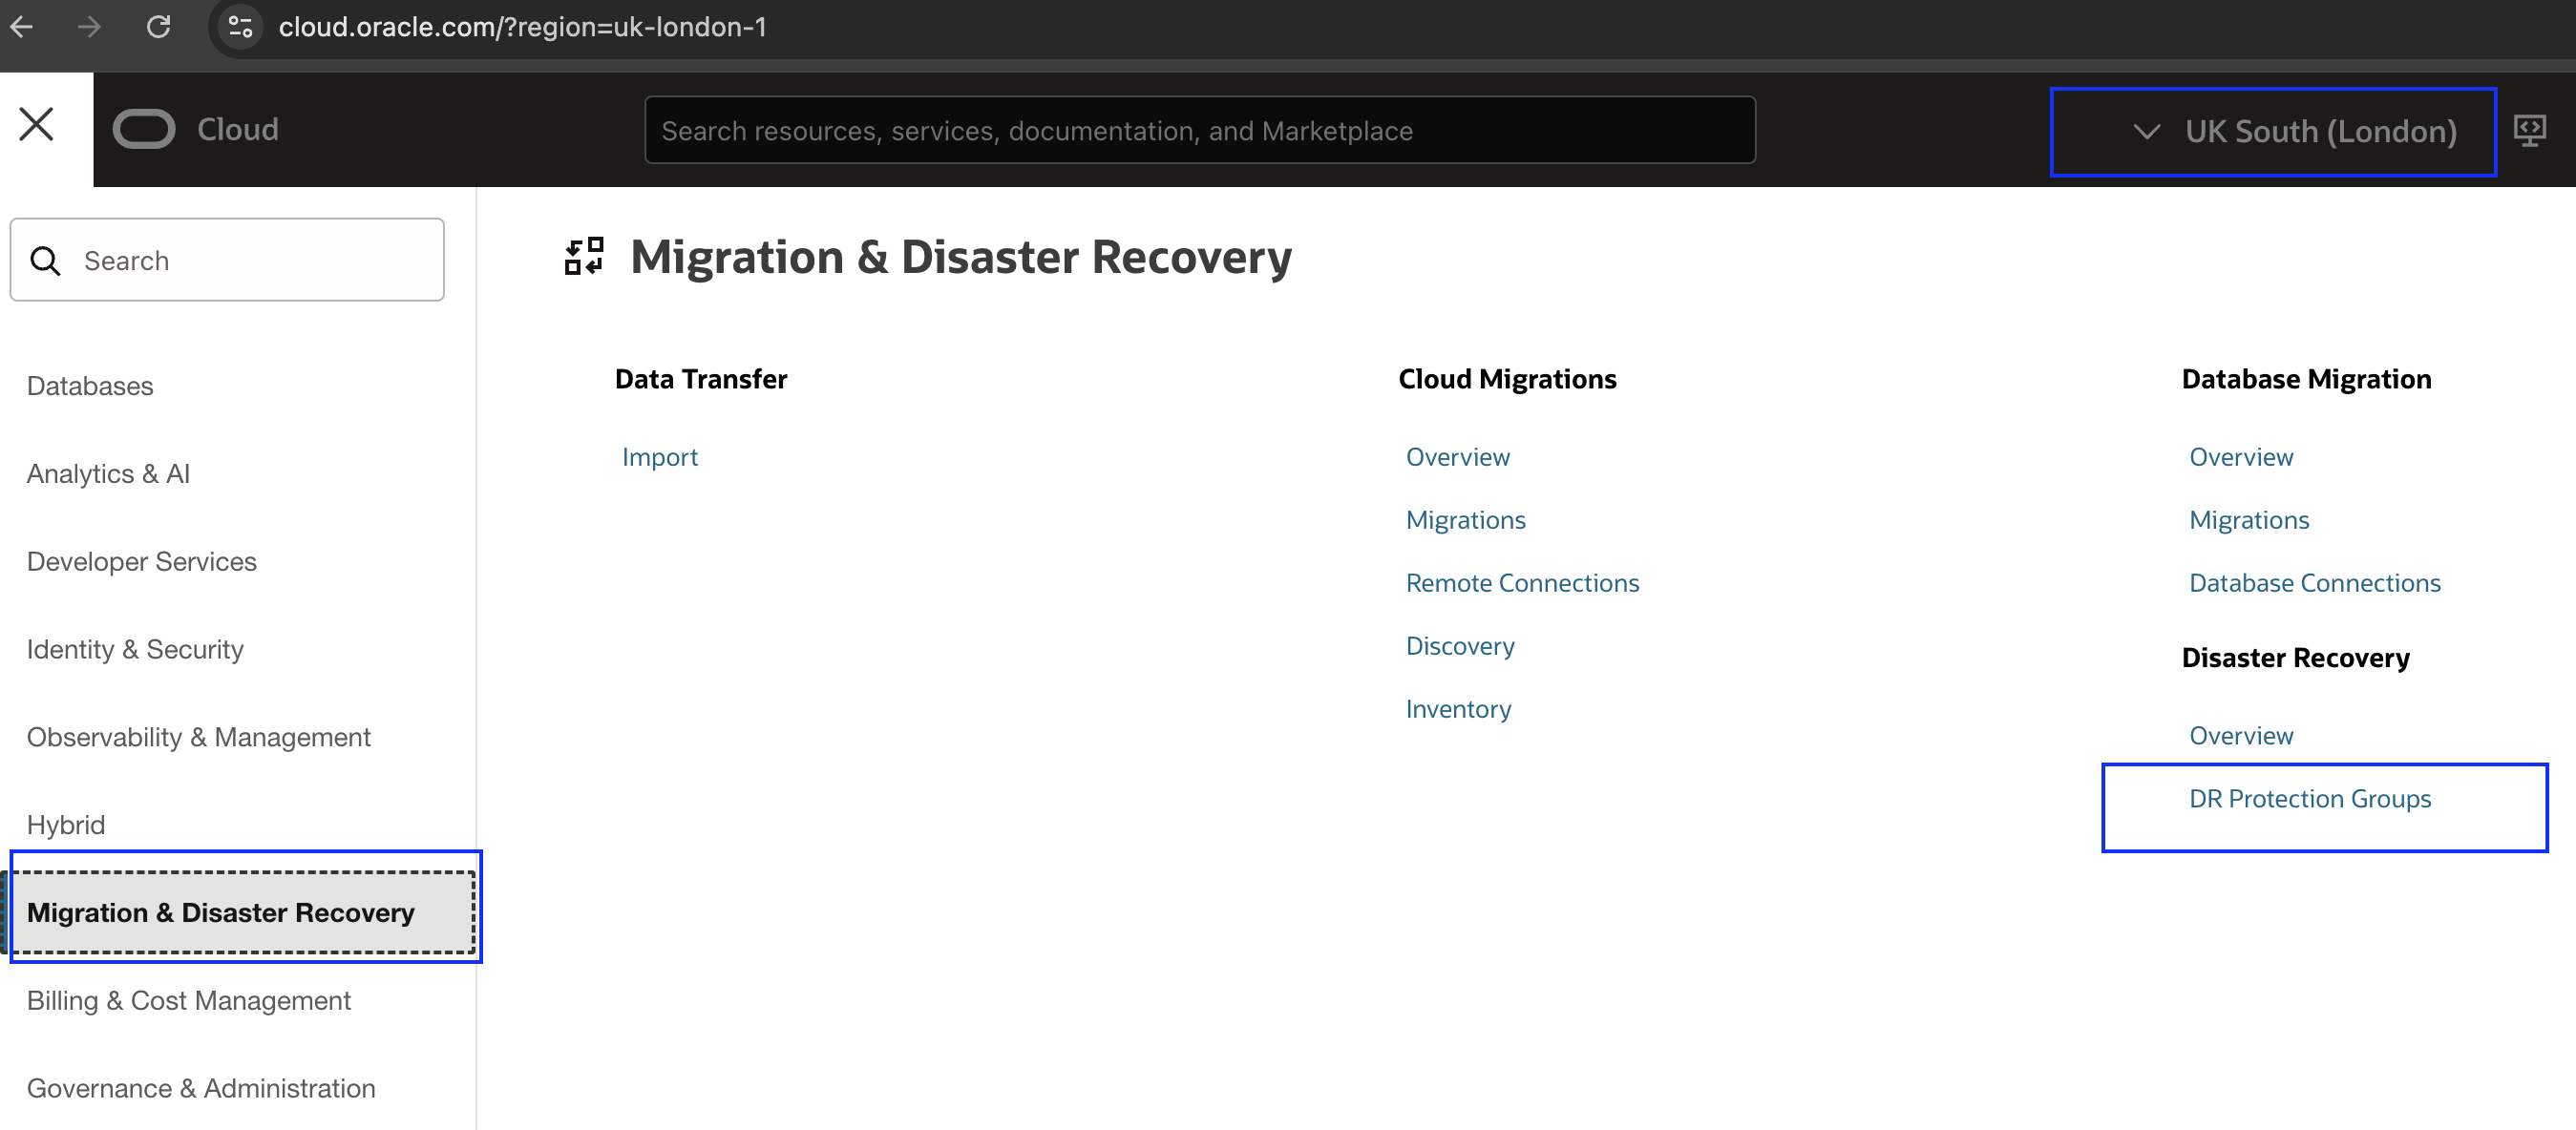Click the site settings icon in address bar
The height and width of the screenshot is (1130, 2576).
(240, 27)
